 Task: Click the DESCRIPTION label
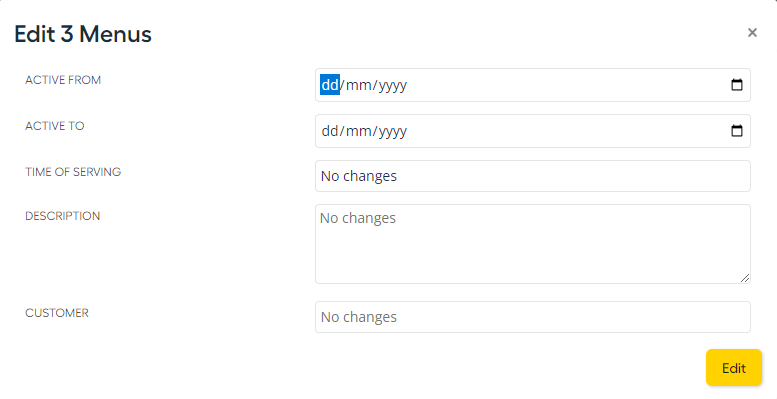62,216
